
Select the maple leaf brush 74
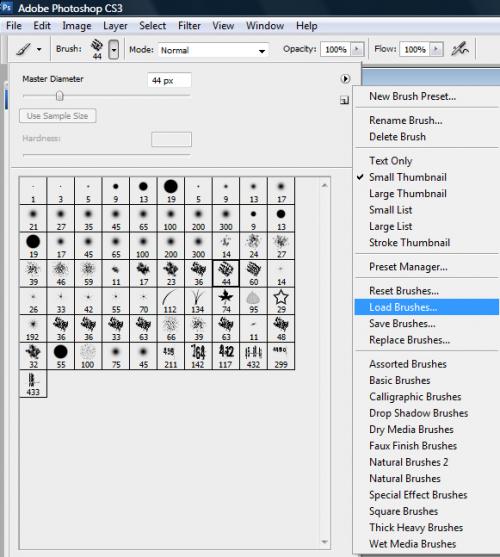[x=226, y=301]
